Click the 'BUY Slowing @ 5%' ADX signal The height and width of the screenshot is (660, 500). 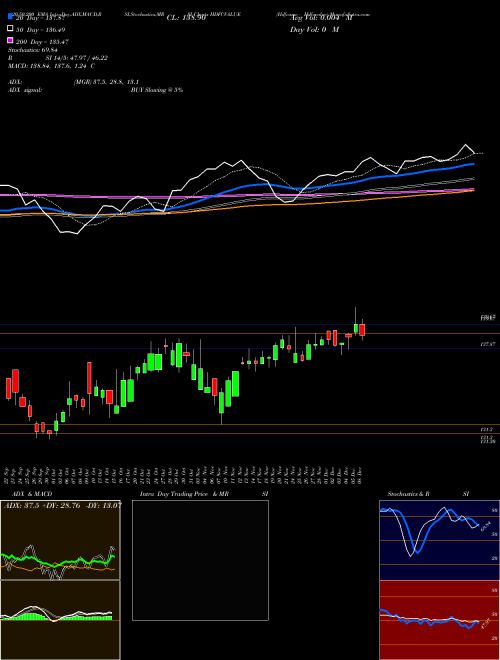point(157,90)
